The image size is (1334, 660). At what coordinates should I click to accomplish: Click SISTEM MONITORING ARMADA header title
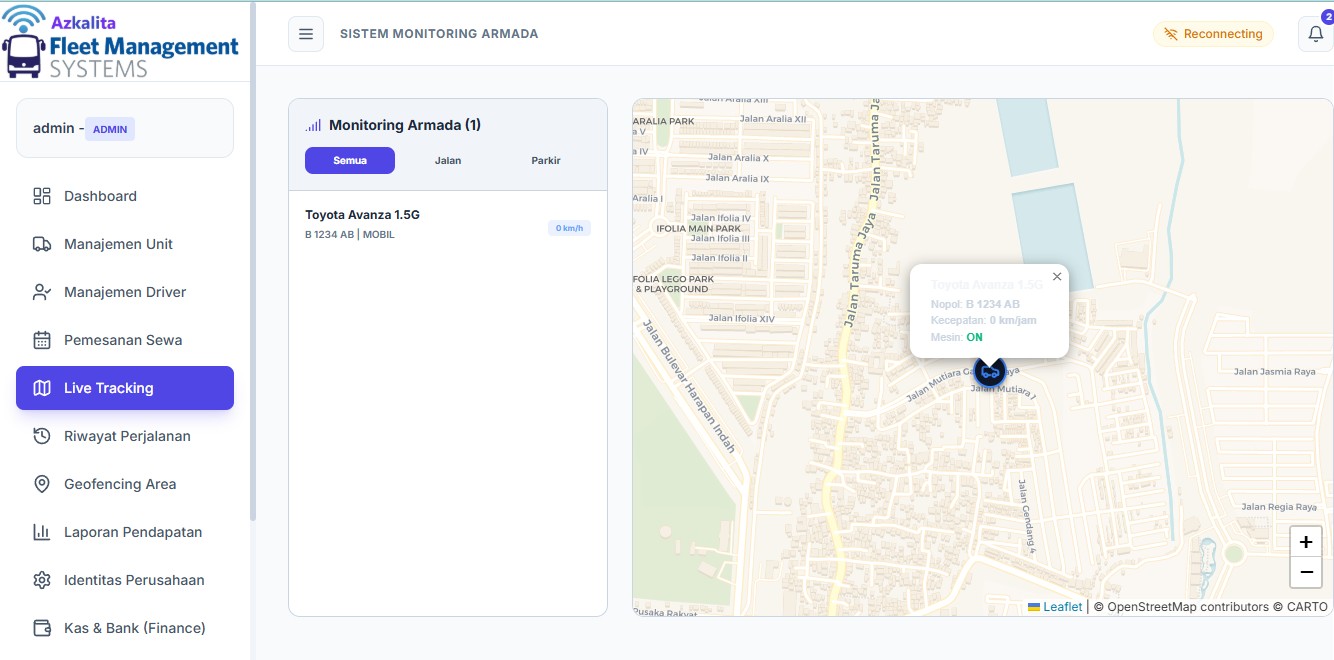(x=439, y=34)
